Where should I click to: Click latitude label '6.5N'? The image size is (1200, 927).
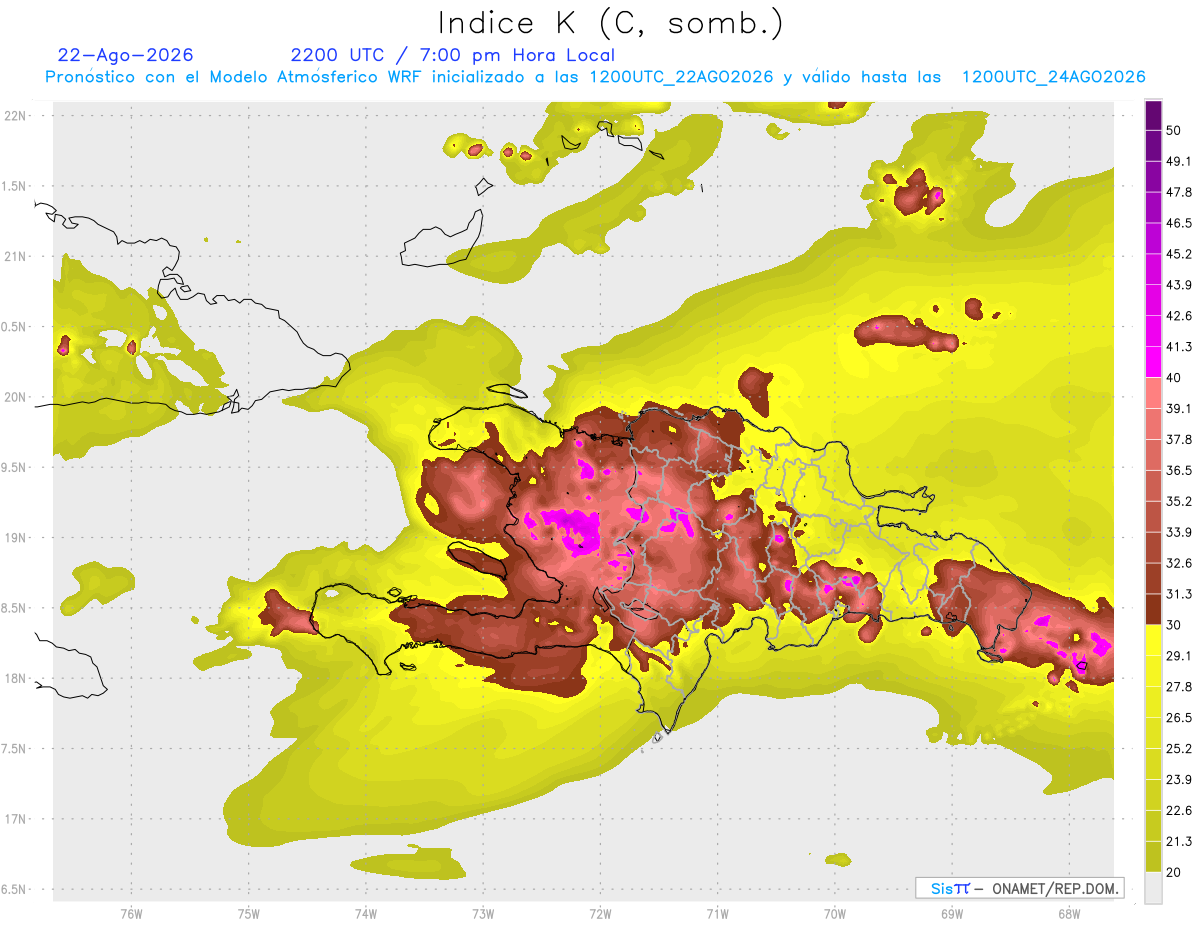tap(15, 889)
